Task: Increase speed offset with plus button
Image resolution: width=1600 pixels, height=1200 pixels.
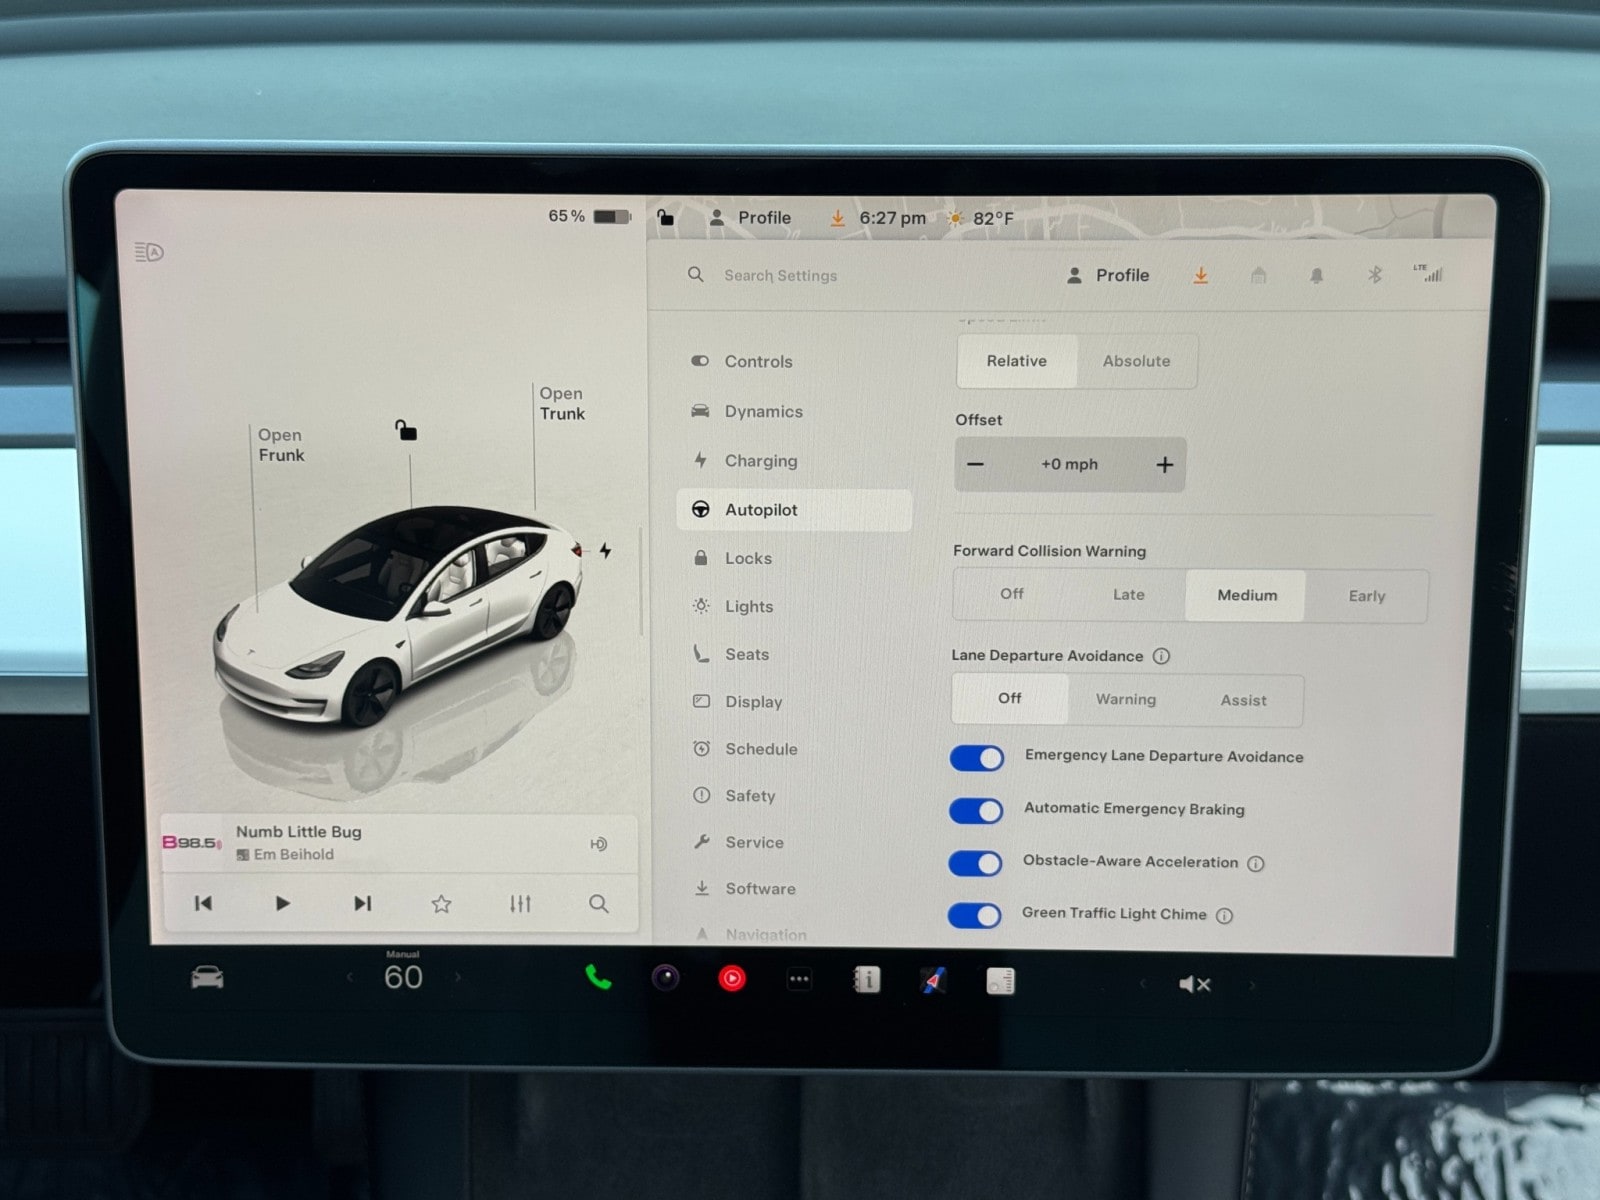Action: coord(1164,465)
